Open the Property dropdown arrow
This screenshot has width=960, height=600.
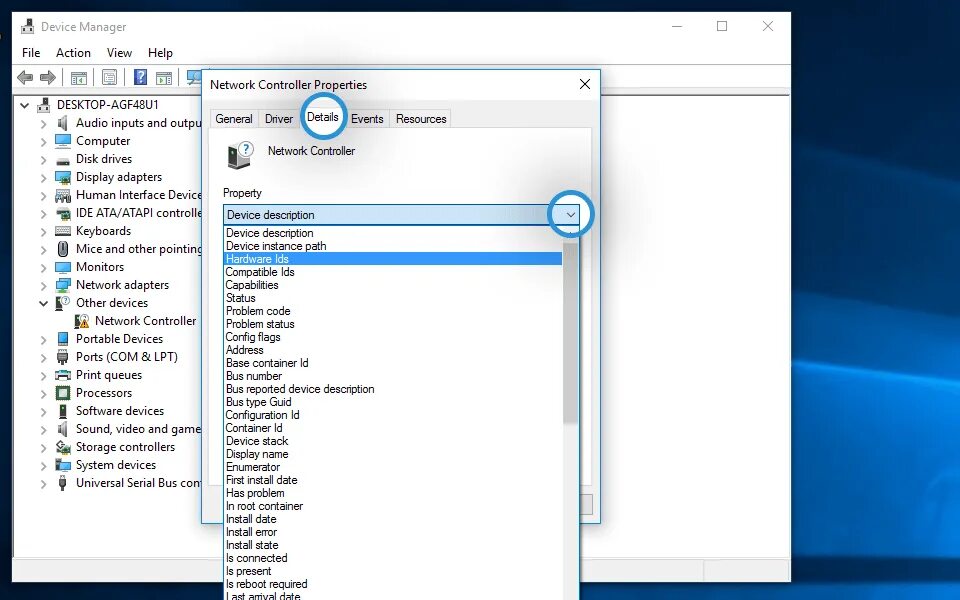pyautogui.click(x=571, y=215)
